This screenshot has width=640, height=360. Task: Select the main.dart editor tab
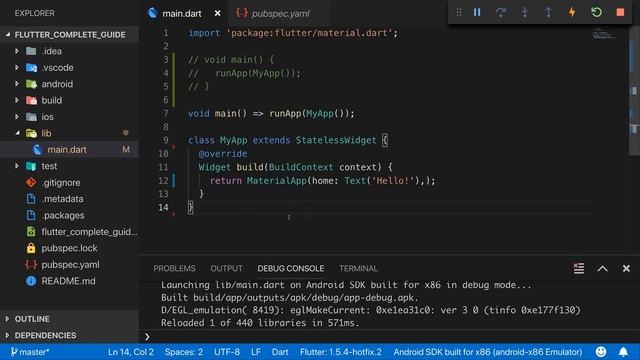click(182, 13)
